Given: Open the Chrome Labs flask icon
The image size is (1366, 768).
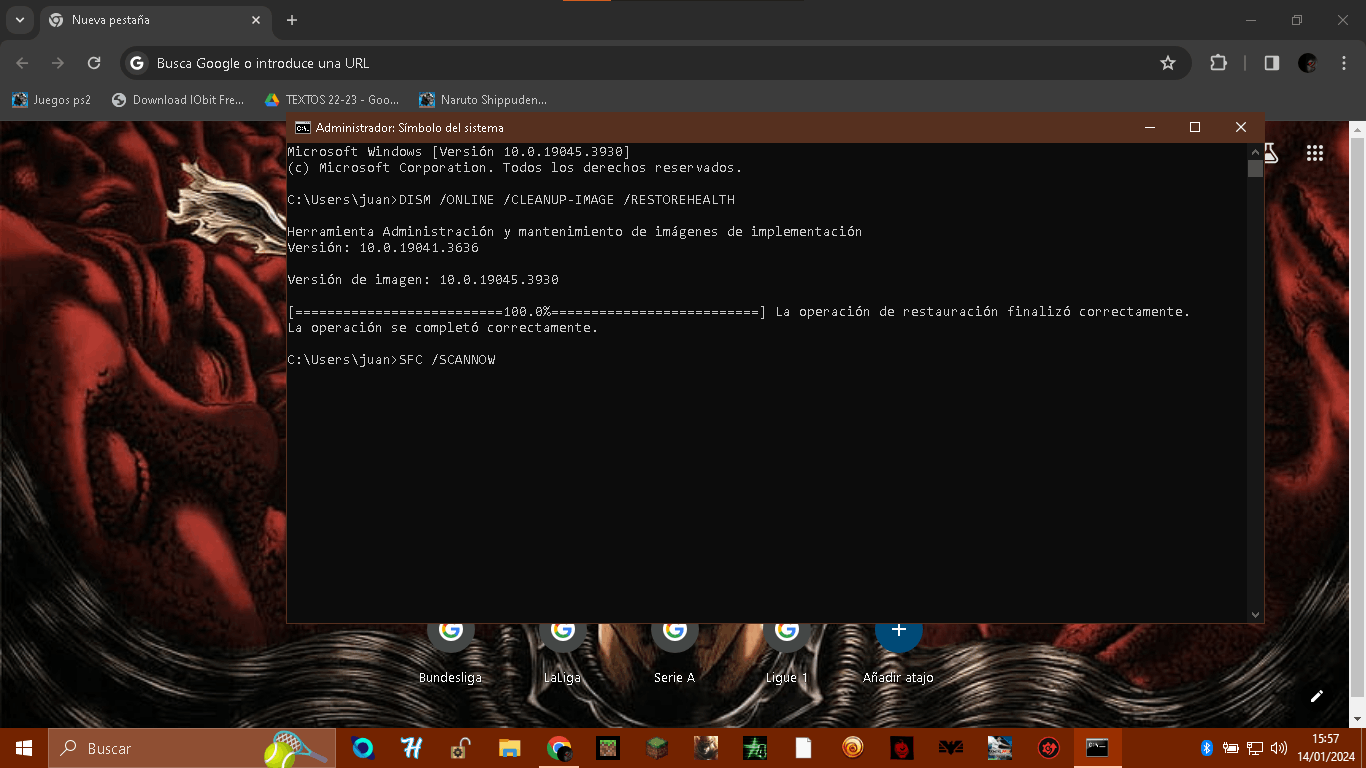Looking at the screenshot, I should 1271,153.
